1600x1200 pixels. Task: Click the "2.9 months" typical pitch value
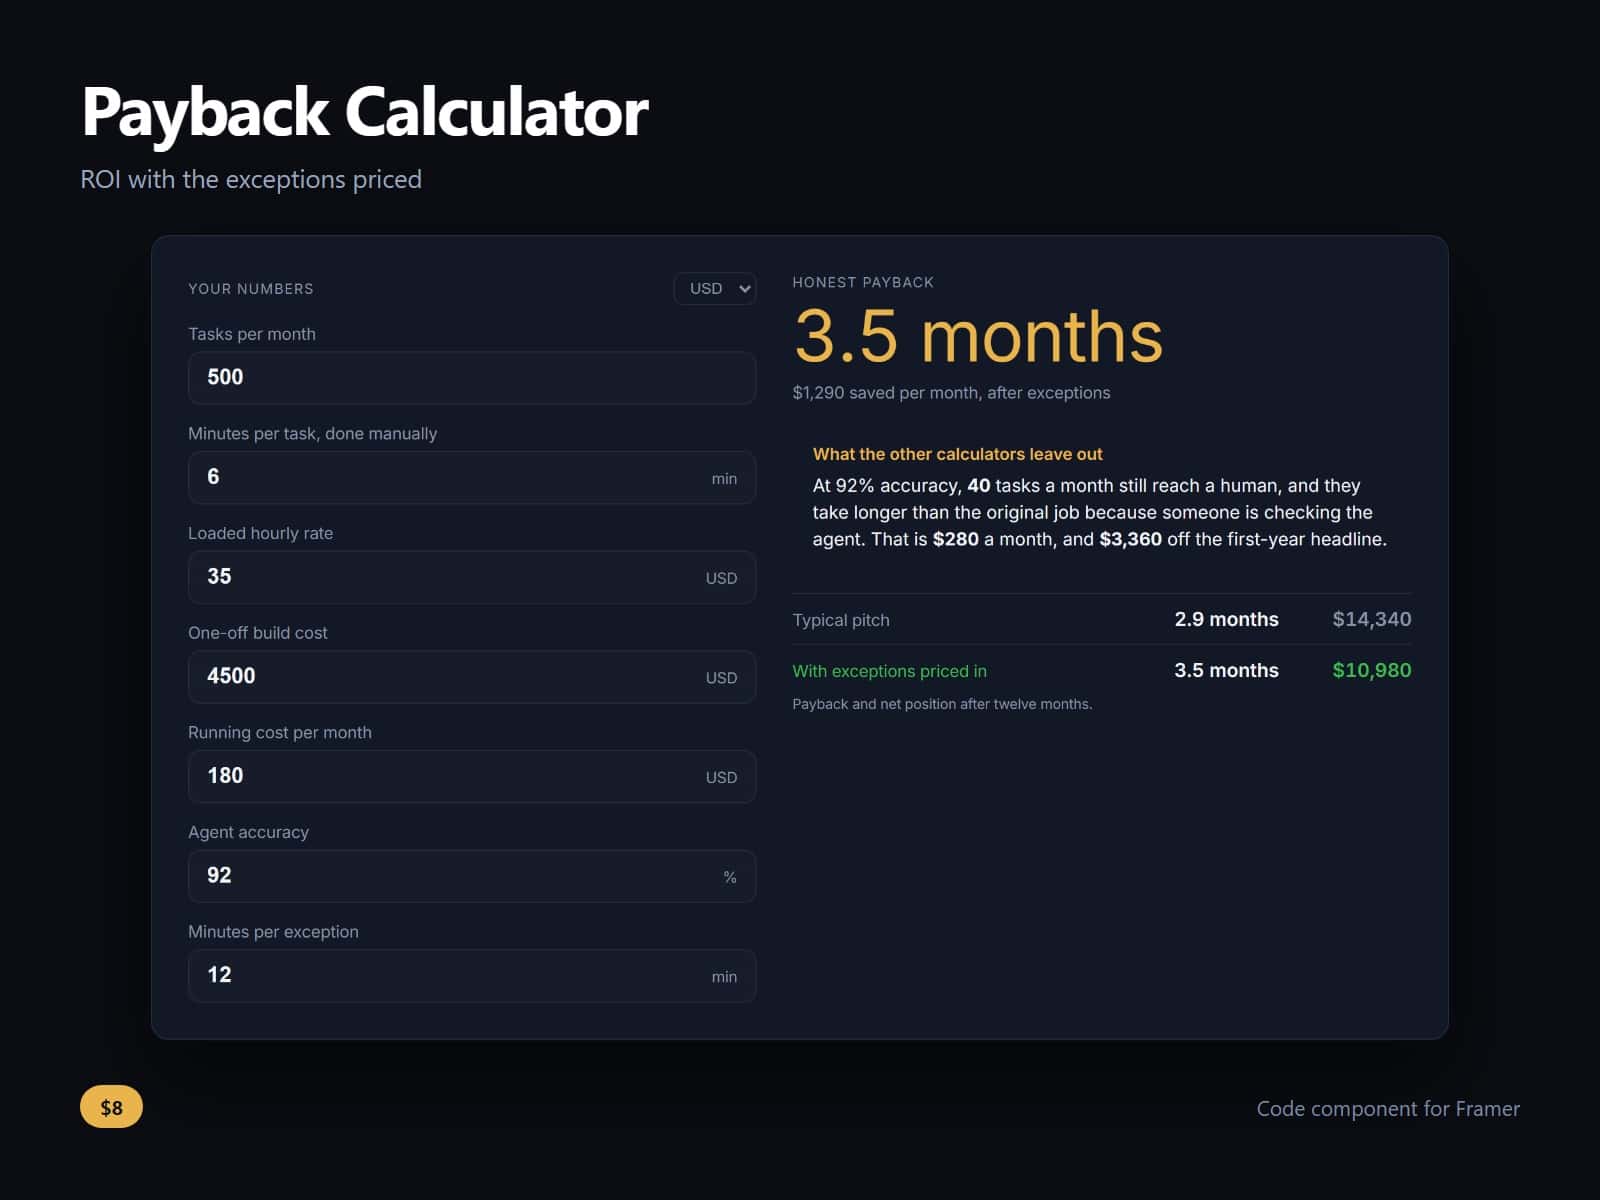click(1226, 619)
